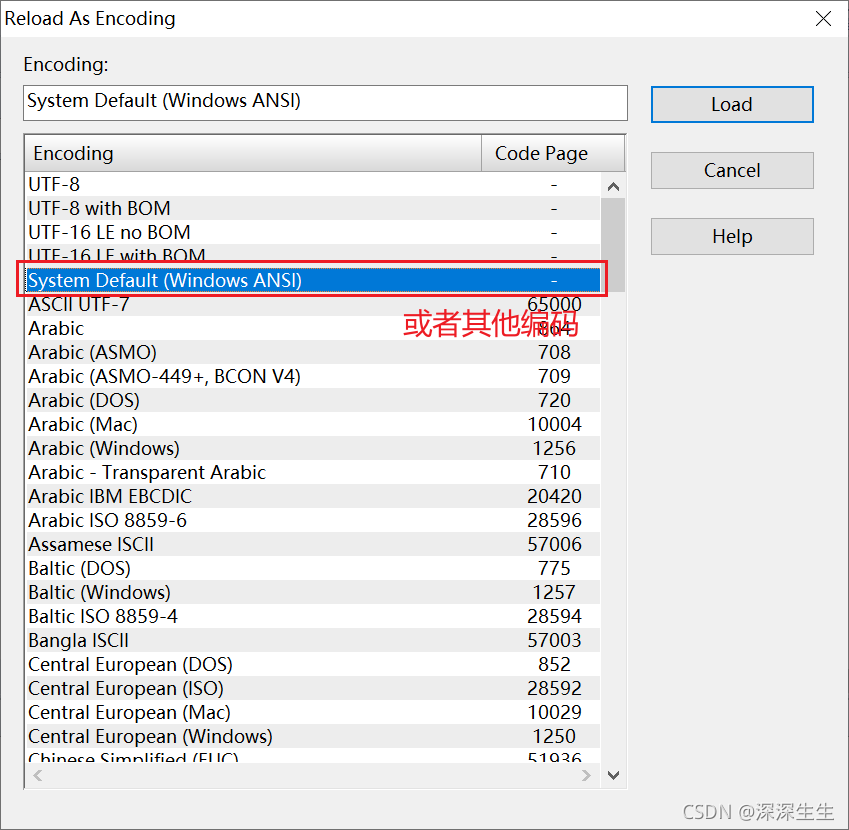Sort by the Encoding column header
This screenshot has width=849, height=830.
coord(253,154)
